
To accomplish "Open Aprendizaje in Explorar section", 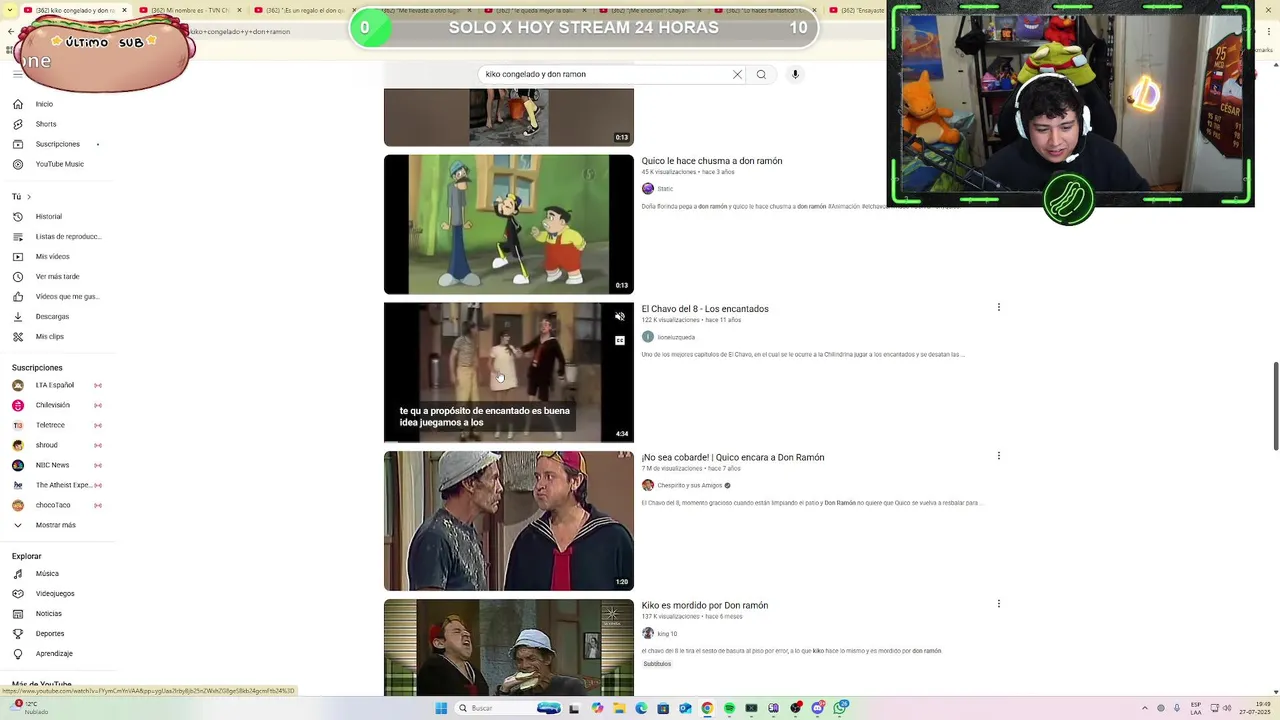I will [x=54, y=653].
